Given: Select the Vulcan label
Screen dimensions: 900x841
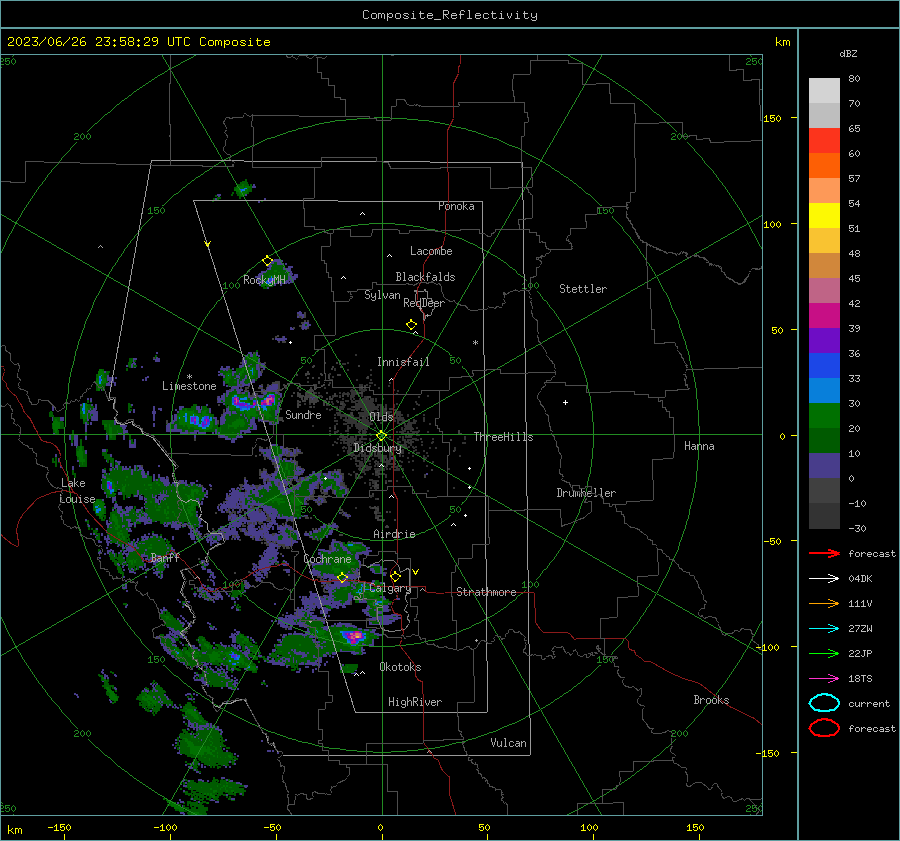Looking at the screenshot, I should [508, 743].
